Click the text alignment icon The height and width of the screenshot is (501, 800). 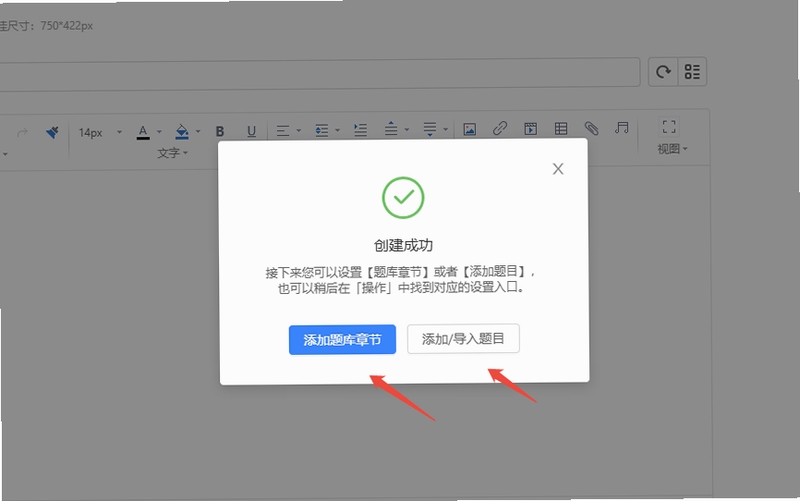283,131
